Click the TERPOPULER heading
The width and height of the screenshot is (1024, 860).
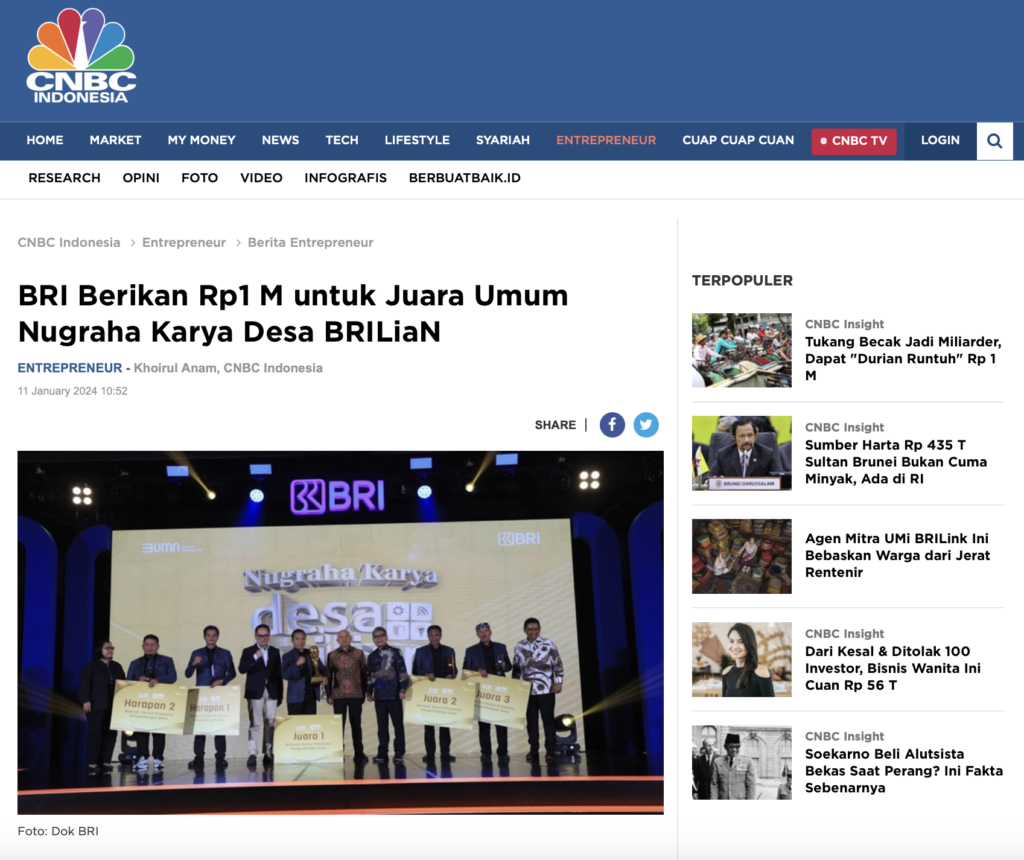tap(743, 281)
